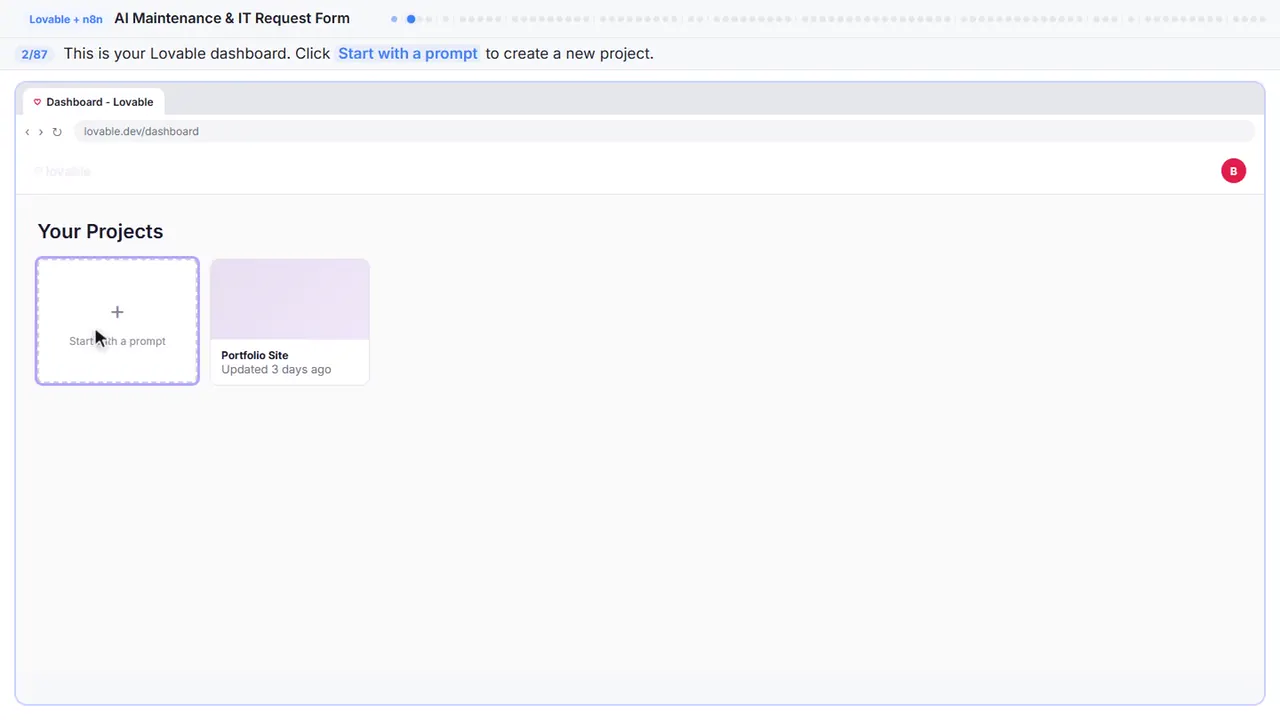Click the highlighted 'Start with a prompt' instruction text
This screenshot has height=720, width=1280.
408,54
